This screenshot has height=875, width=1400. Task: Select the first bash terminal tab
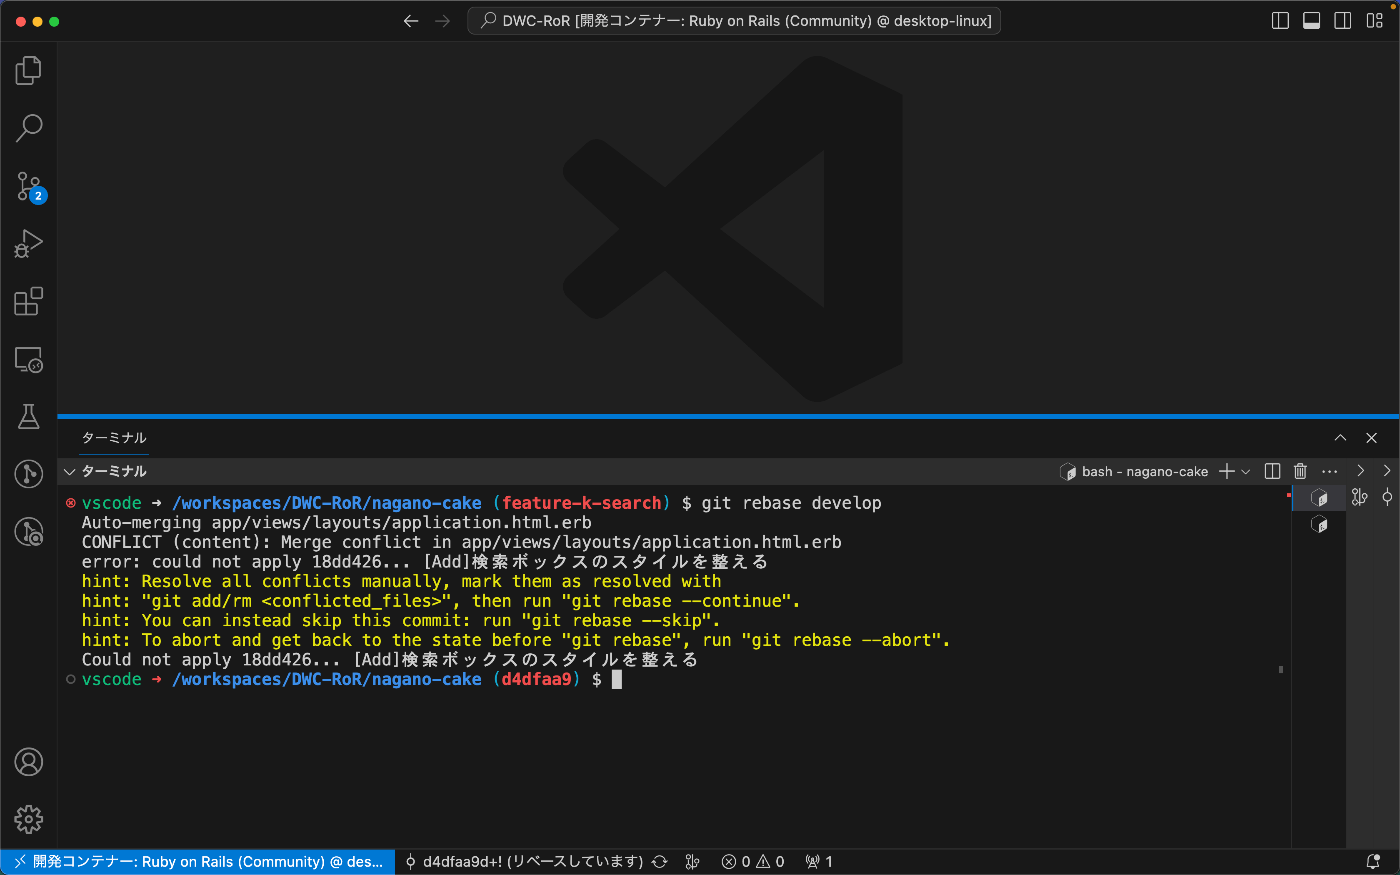1319,498
